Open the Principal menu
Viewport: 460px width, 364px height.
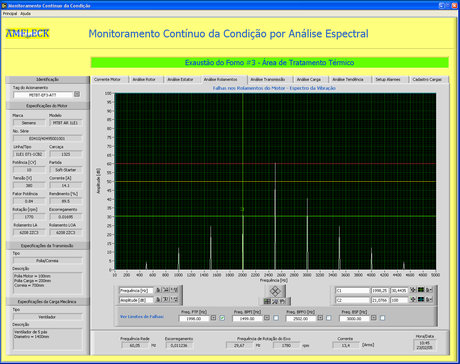tap(10, 14)
